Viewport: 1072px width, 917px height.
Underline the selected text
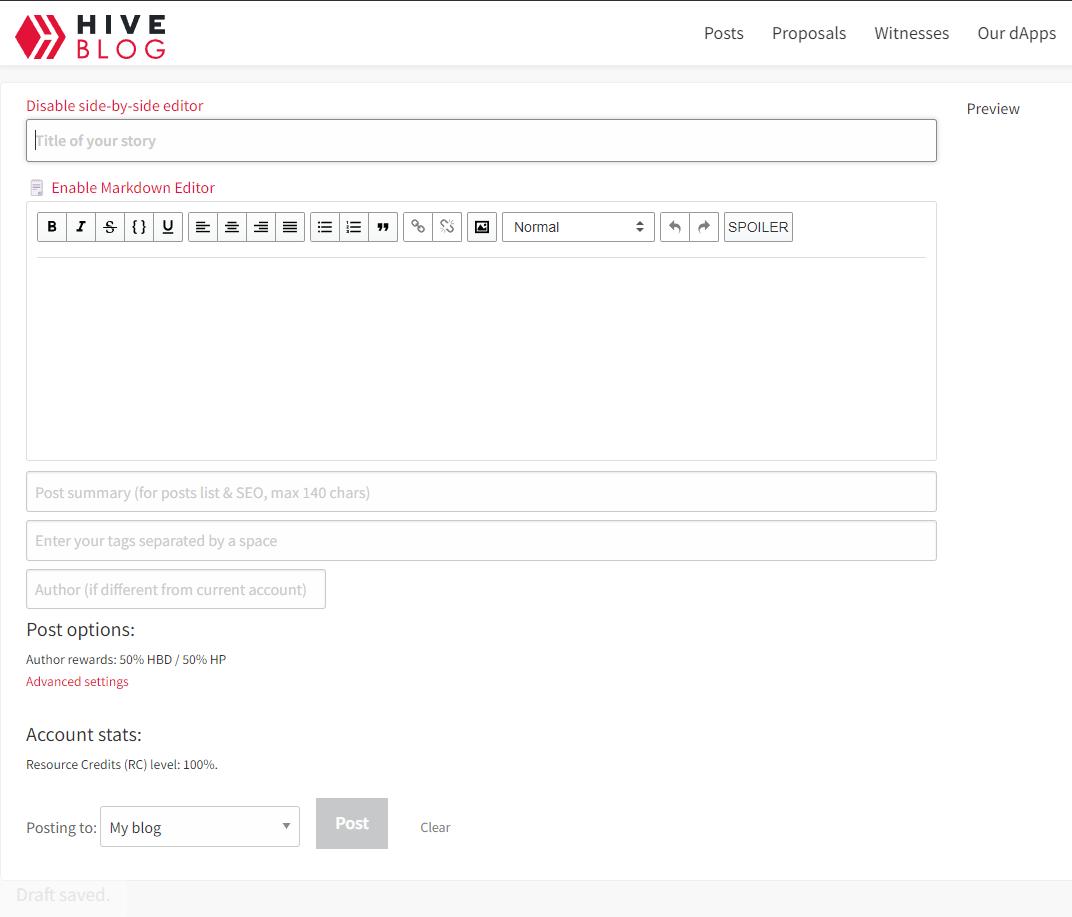tap(168, 227)
